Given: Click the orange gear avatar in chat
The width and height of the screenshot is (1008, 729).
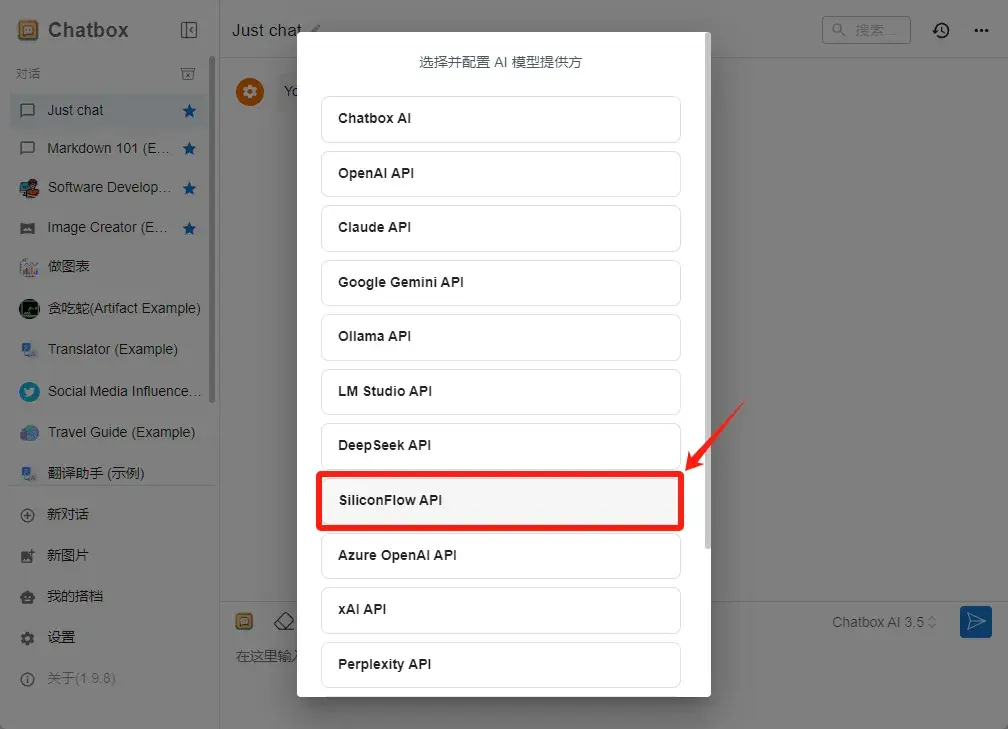Looking at the screenshot, I should [x=249, y=92].
